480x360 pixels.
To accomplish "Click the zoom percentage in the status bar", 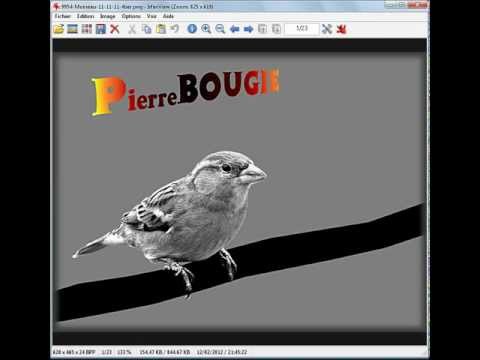I will pyautogui.click(x=125, y=352).
